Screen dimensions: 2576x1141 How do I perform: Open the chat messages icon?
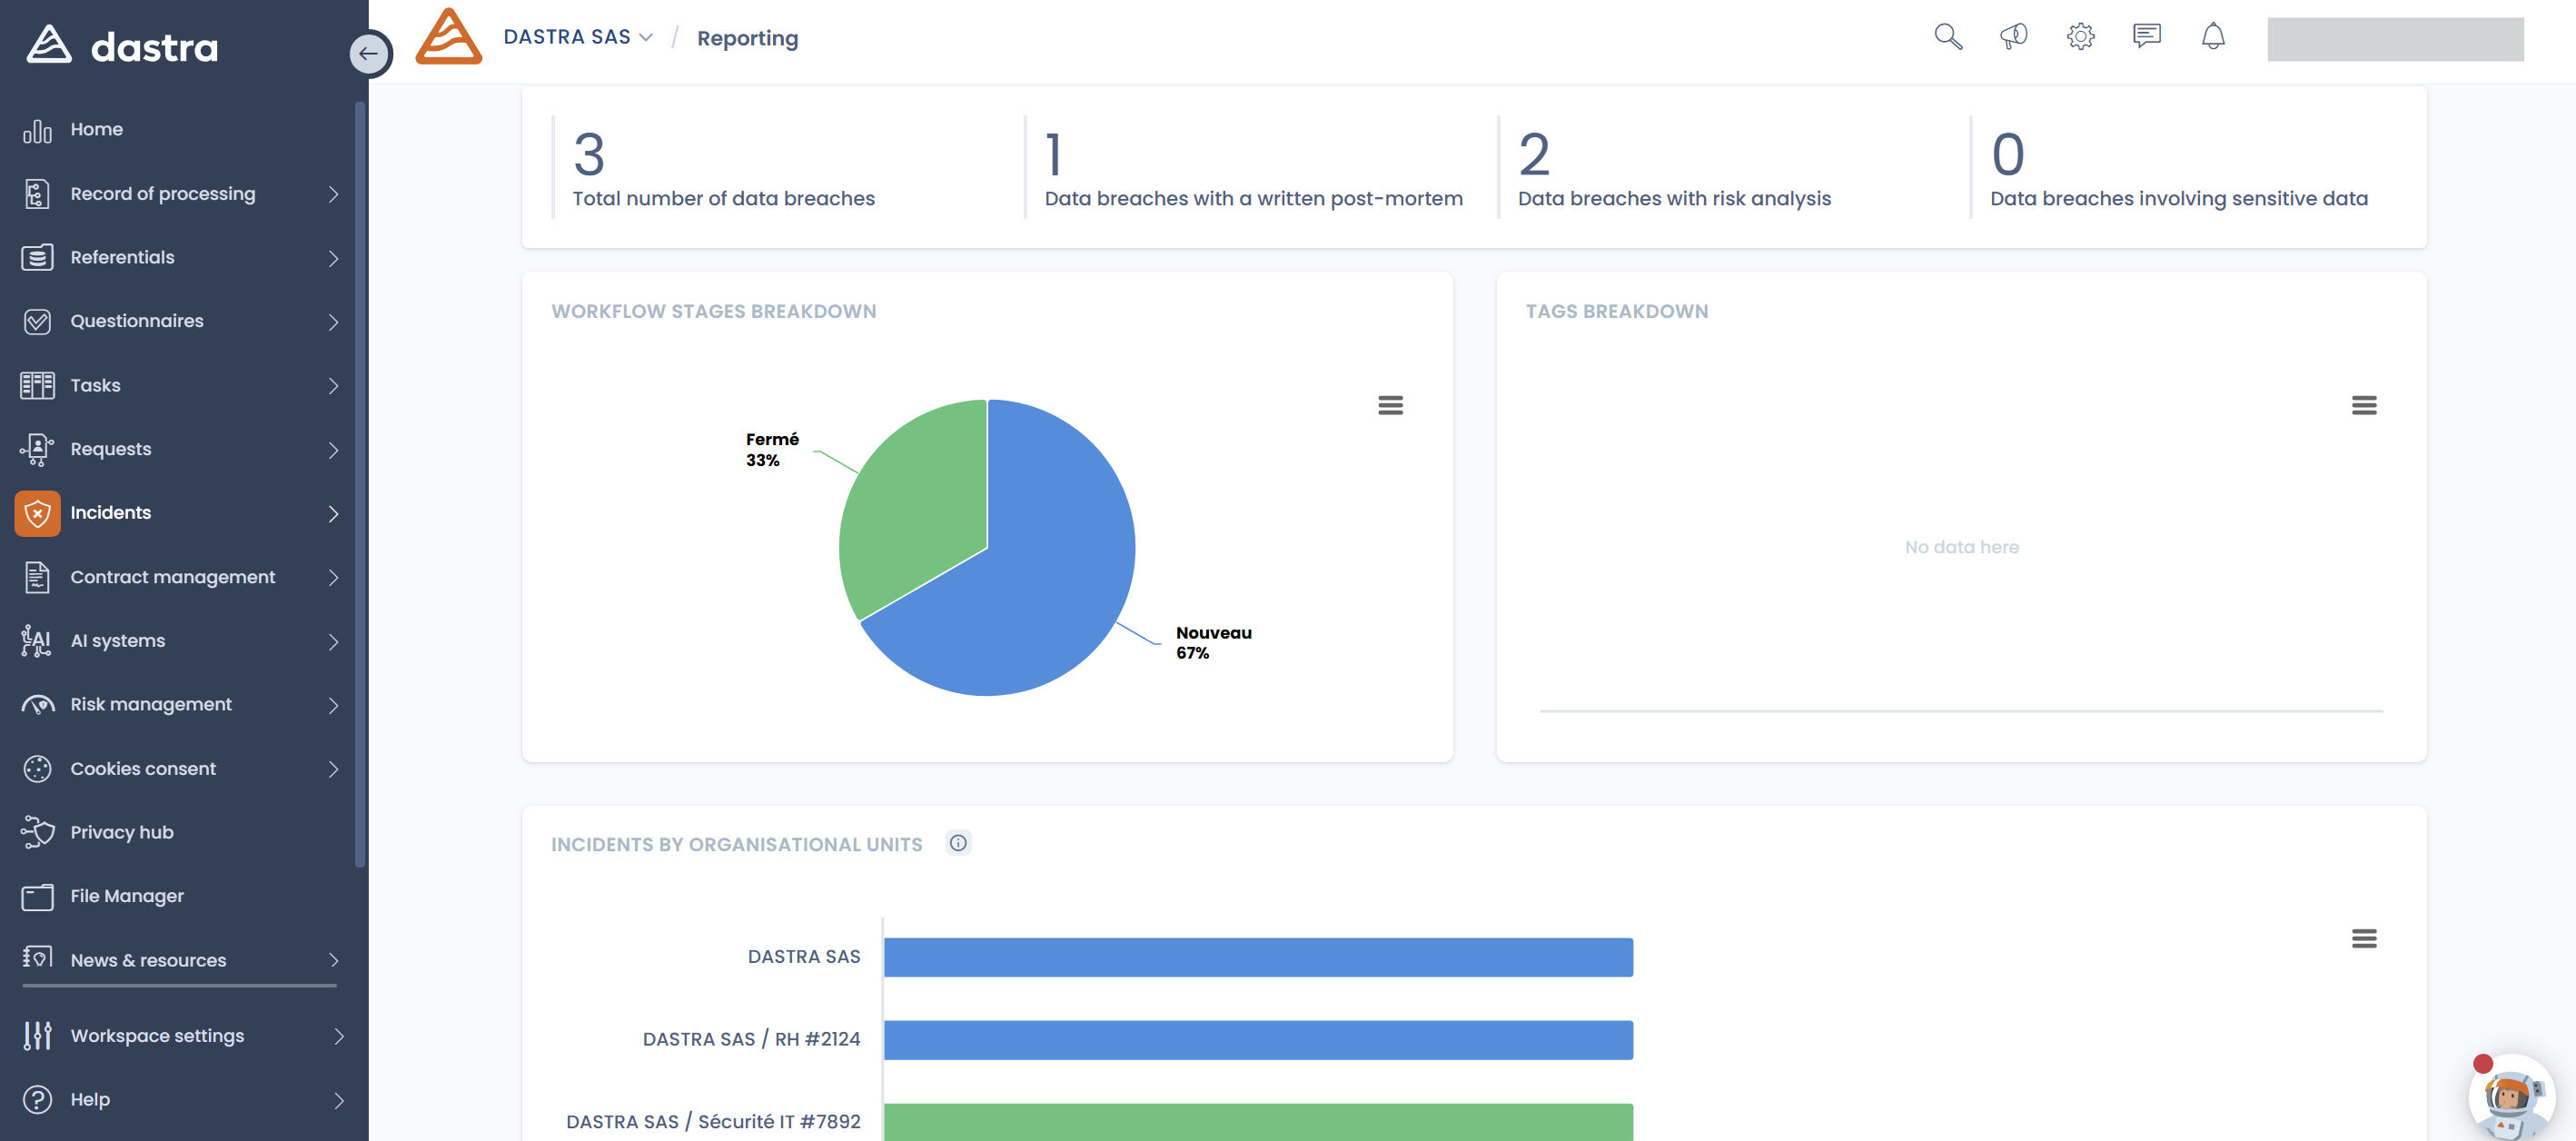pos(2146,37)
